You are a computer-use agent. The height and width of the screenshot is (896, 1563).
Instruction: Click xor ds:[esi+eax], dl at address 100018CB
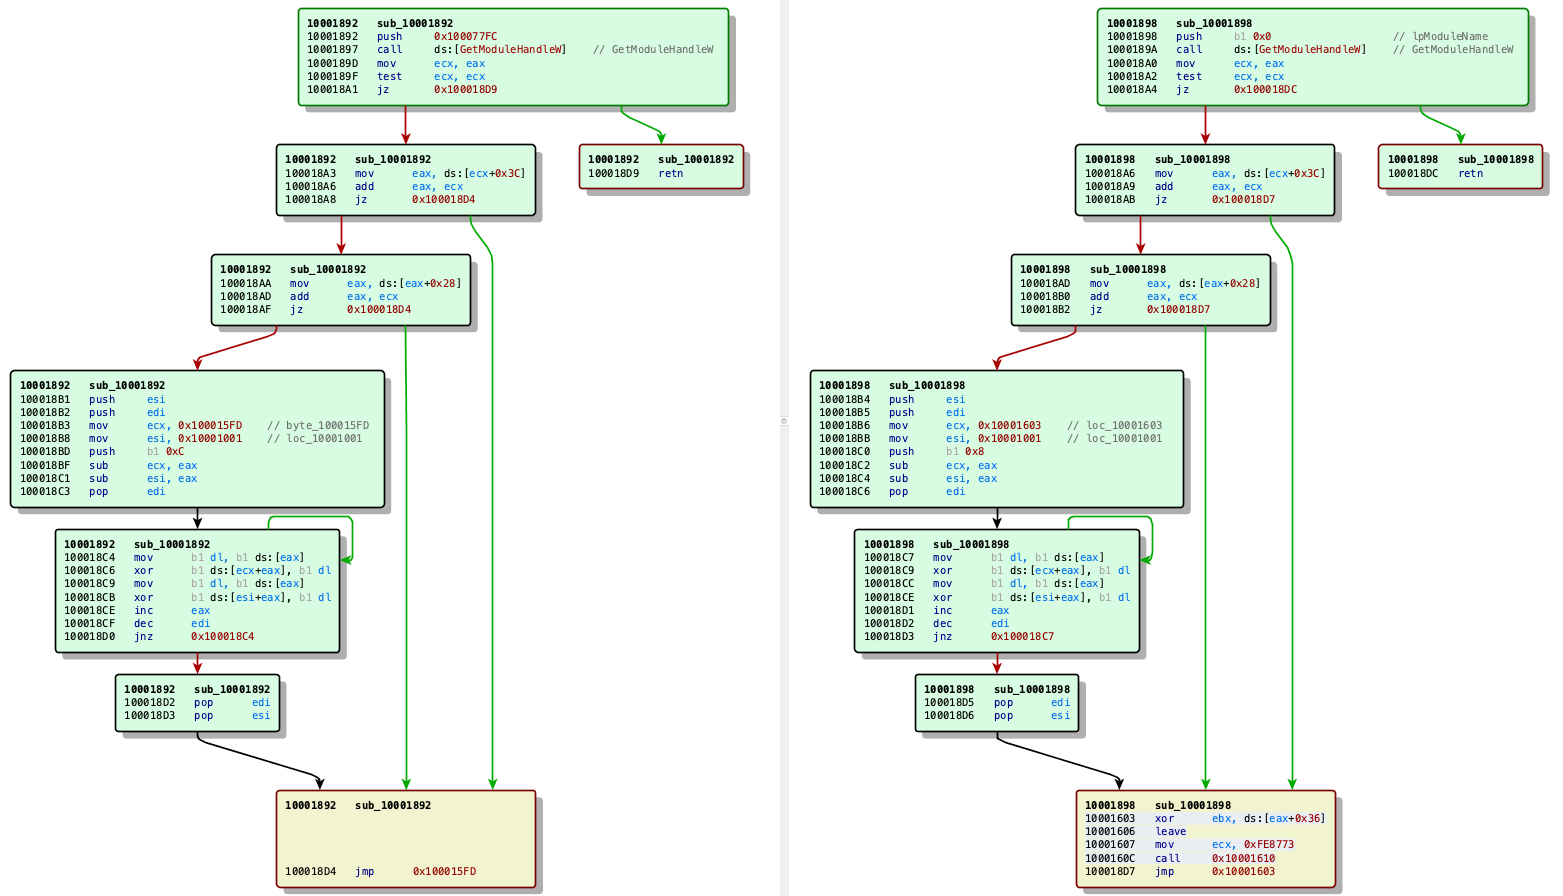pyautogui.click(x=198, y=597)
